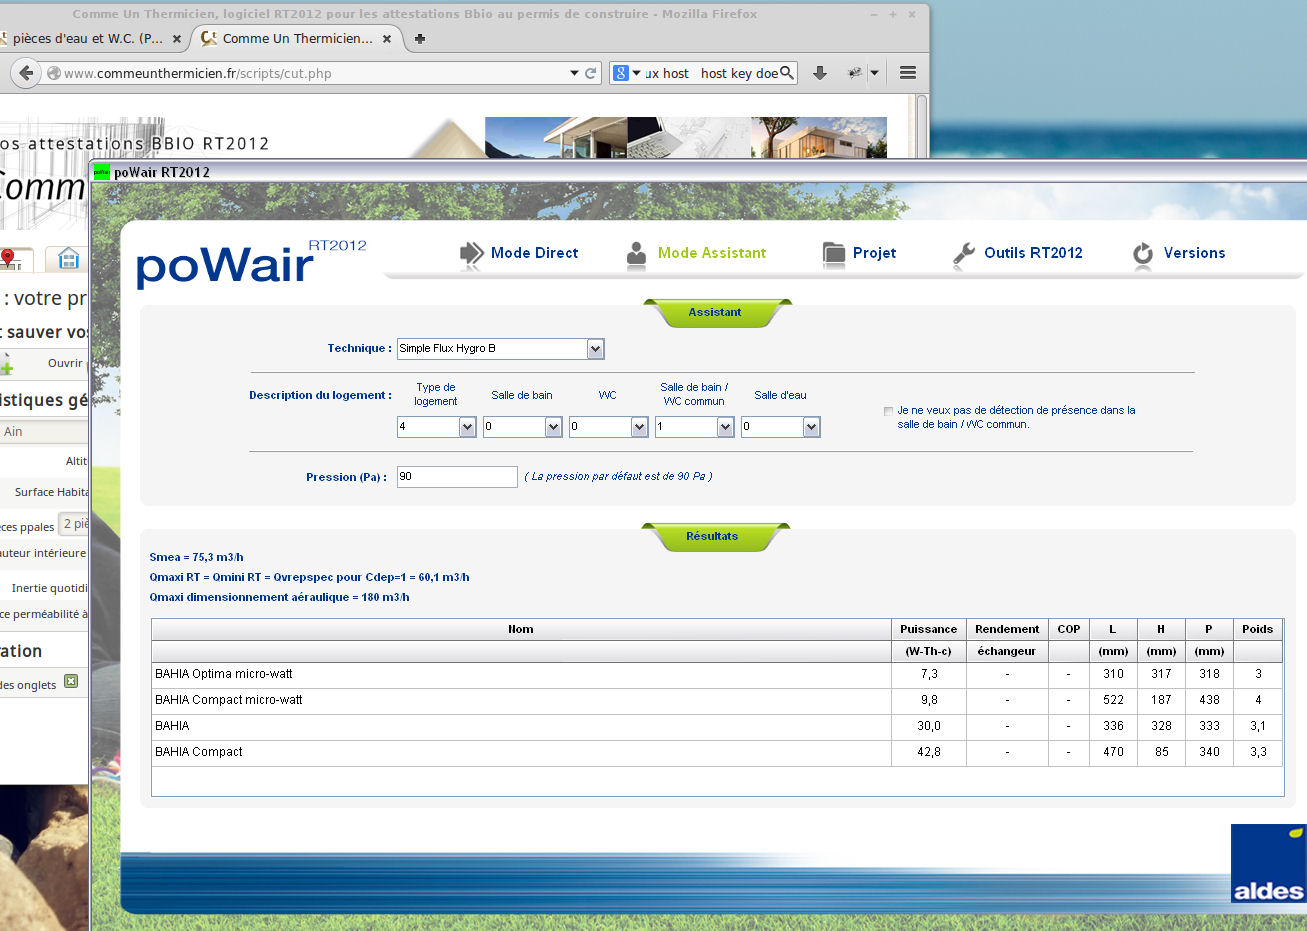
Task: Close the pièces d'eau et W.C. tab
Action: [177, 39]
